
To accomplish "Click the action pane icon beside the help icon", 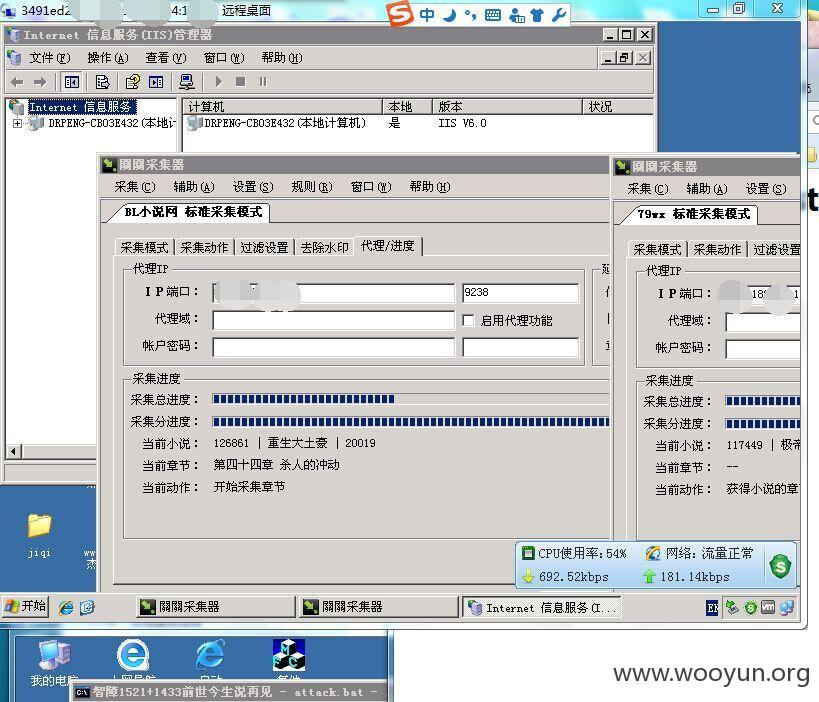I will tap(156, 82).
